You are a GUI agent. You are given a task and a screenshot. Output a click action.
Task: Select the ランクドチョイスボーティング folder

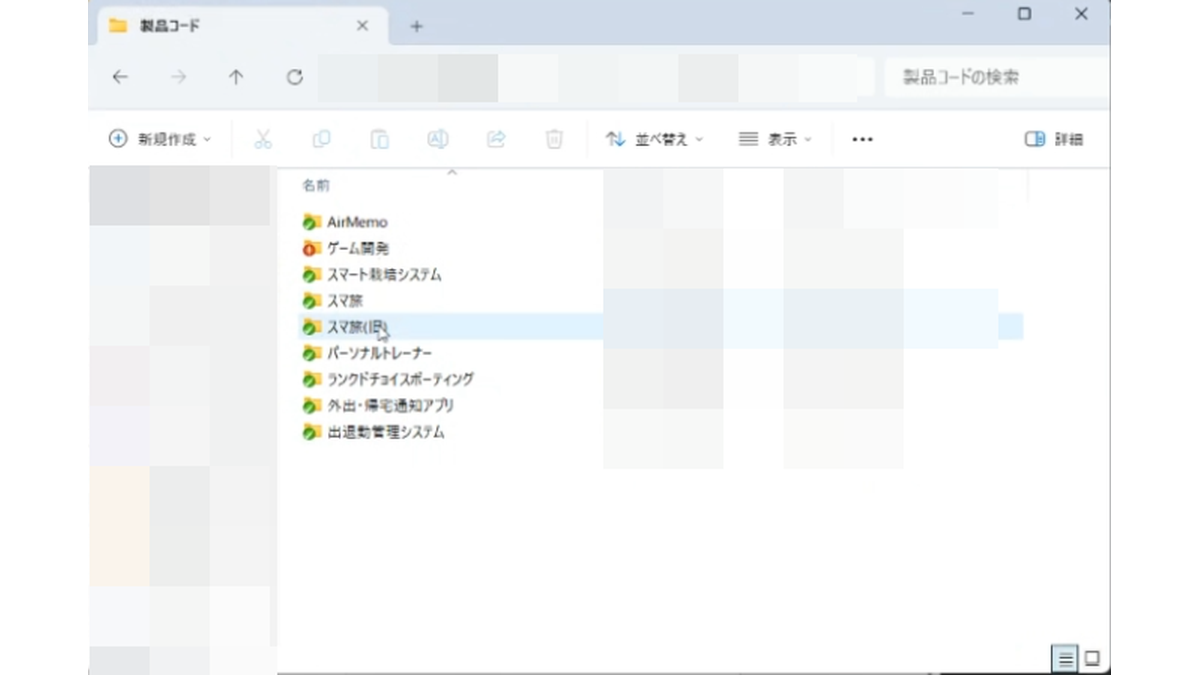pos(401,379)
